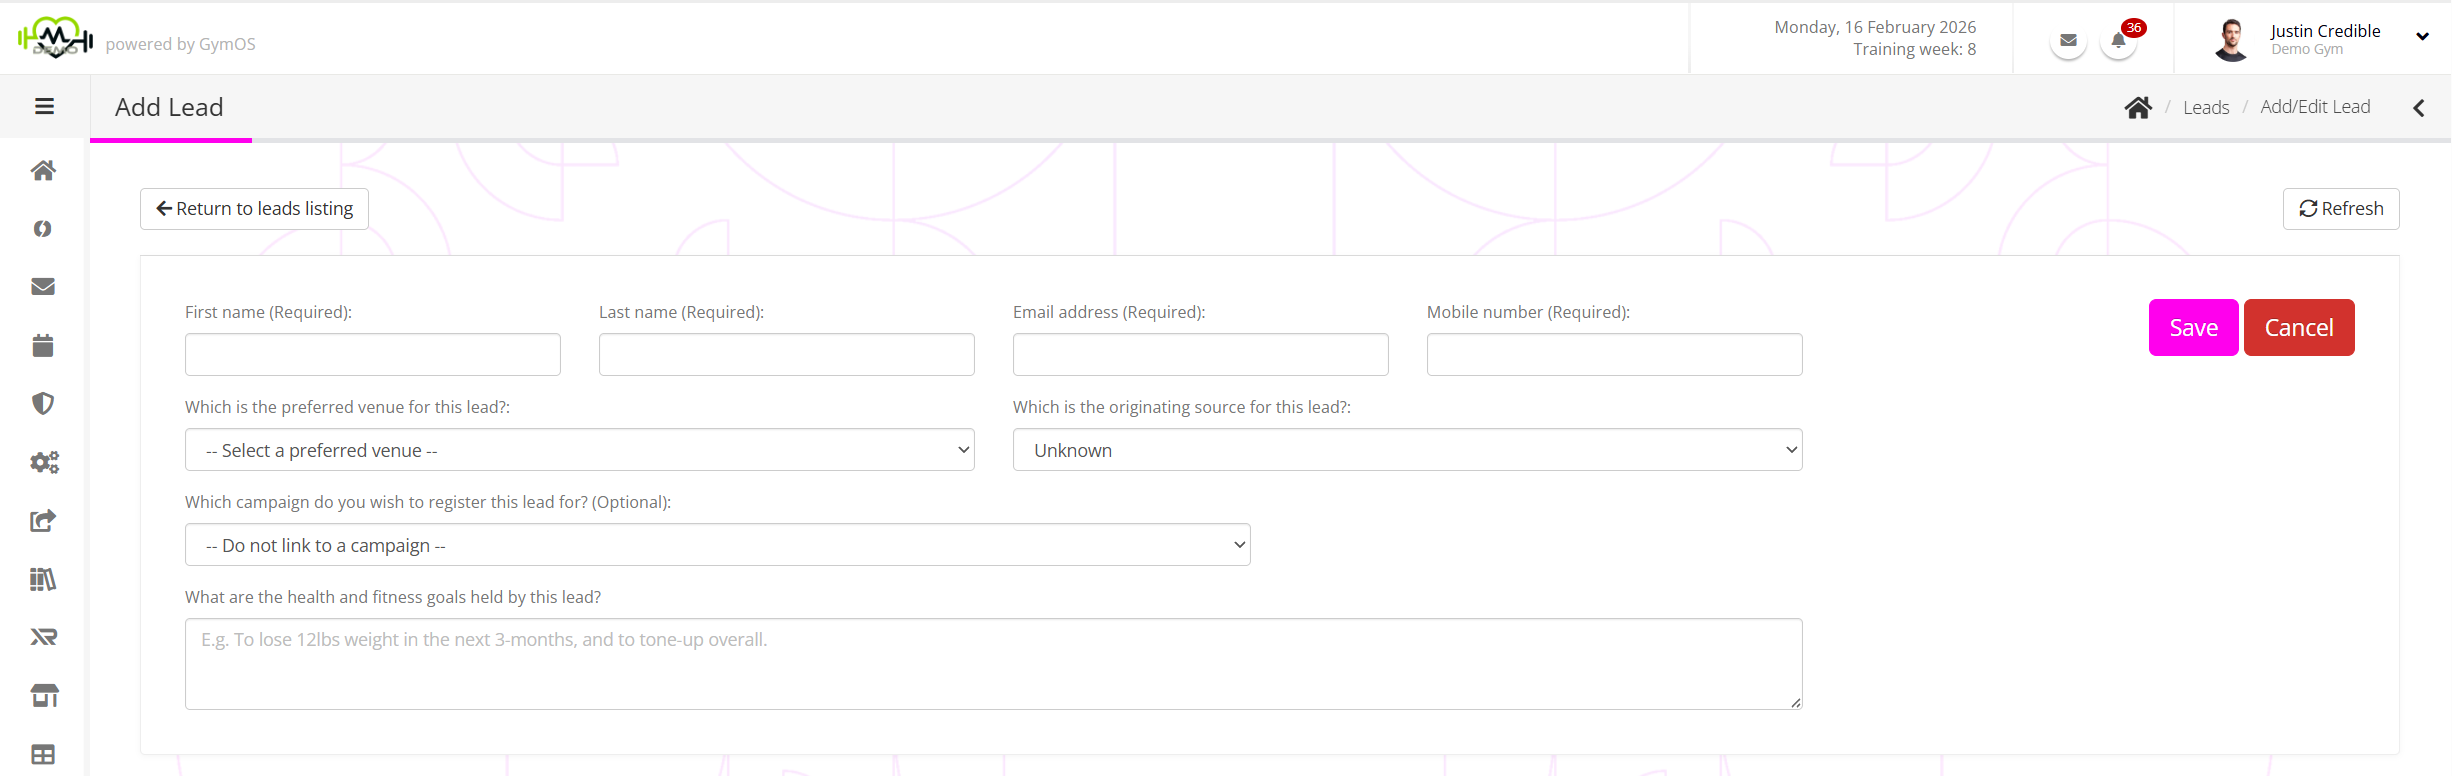Open the calendar icon in the sidebar
Image resolution: width=2452 pixels, height=776 pixels.
43,346
